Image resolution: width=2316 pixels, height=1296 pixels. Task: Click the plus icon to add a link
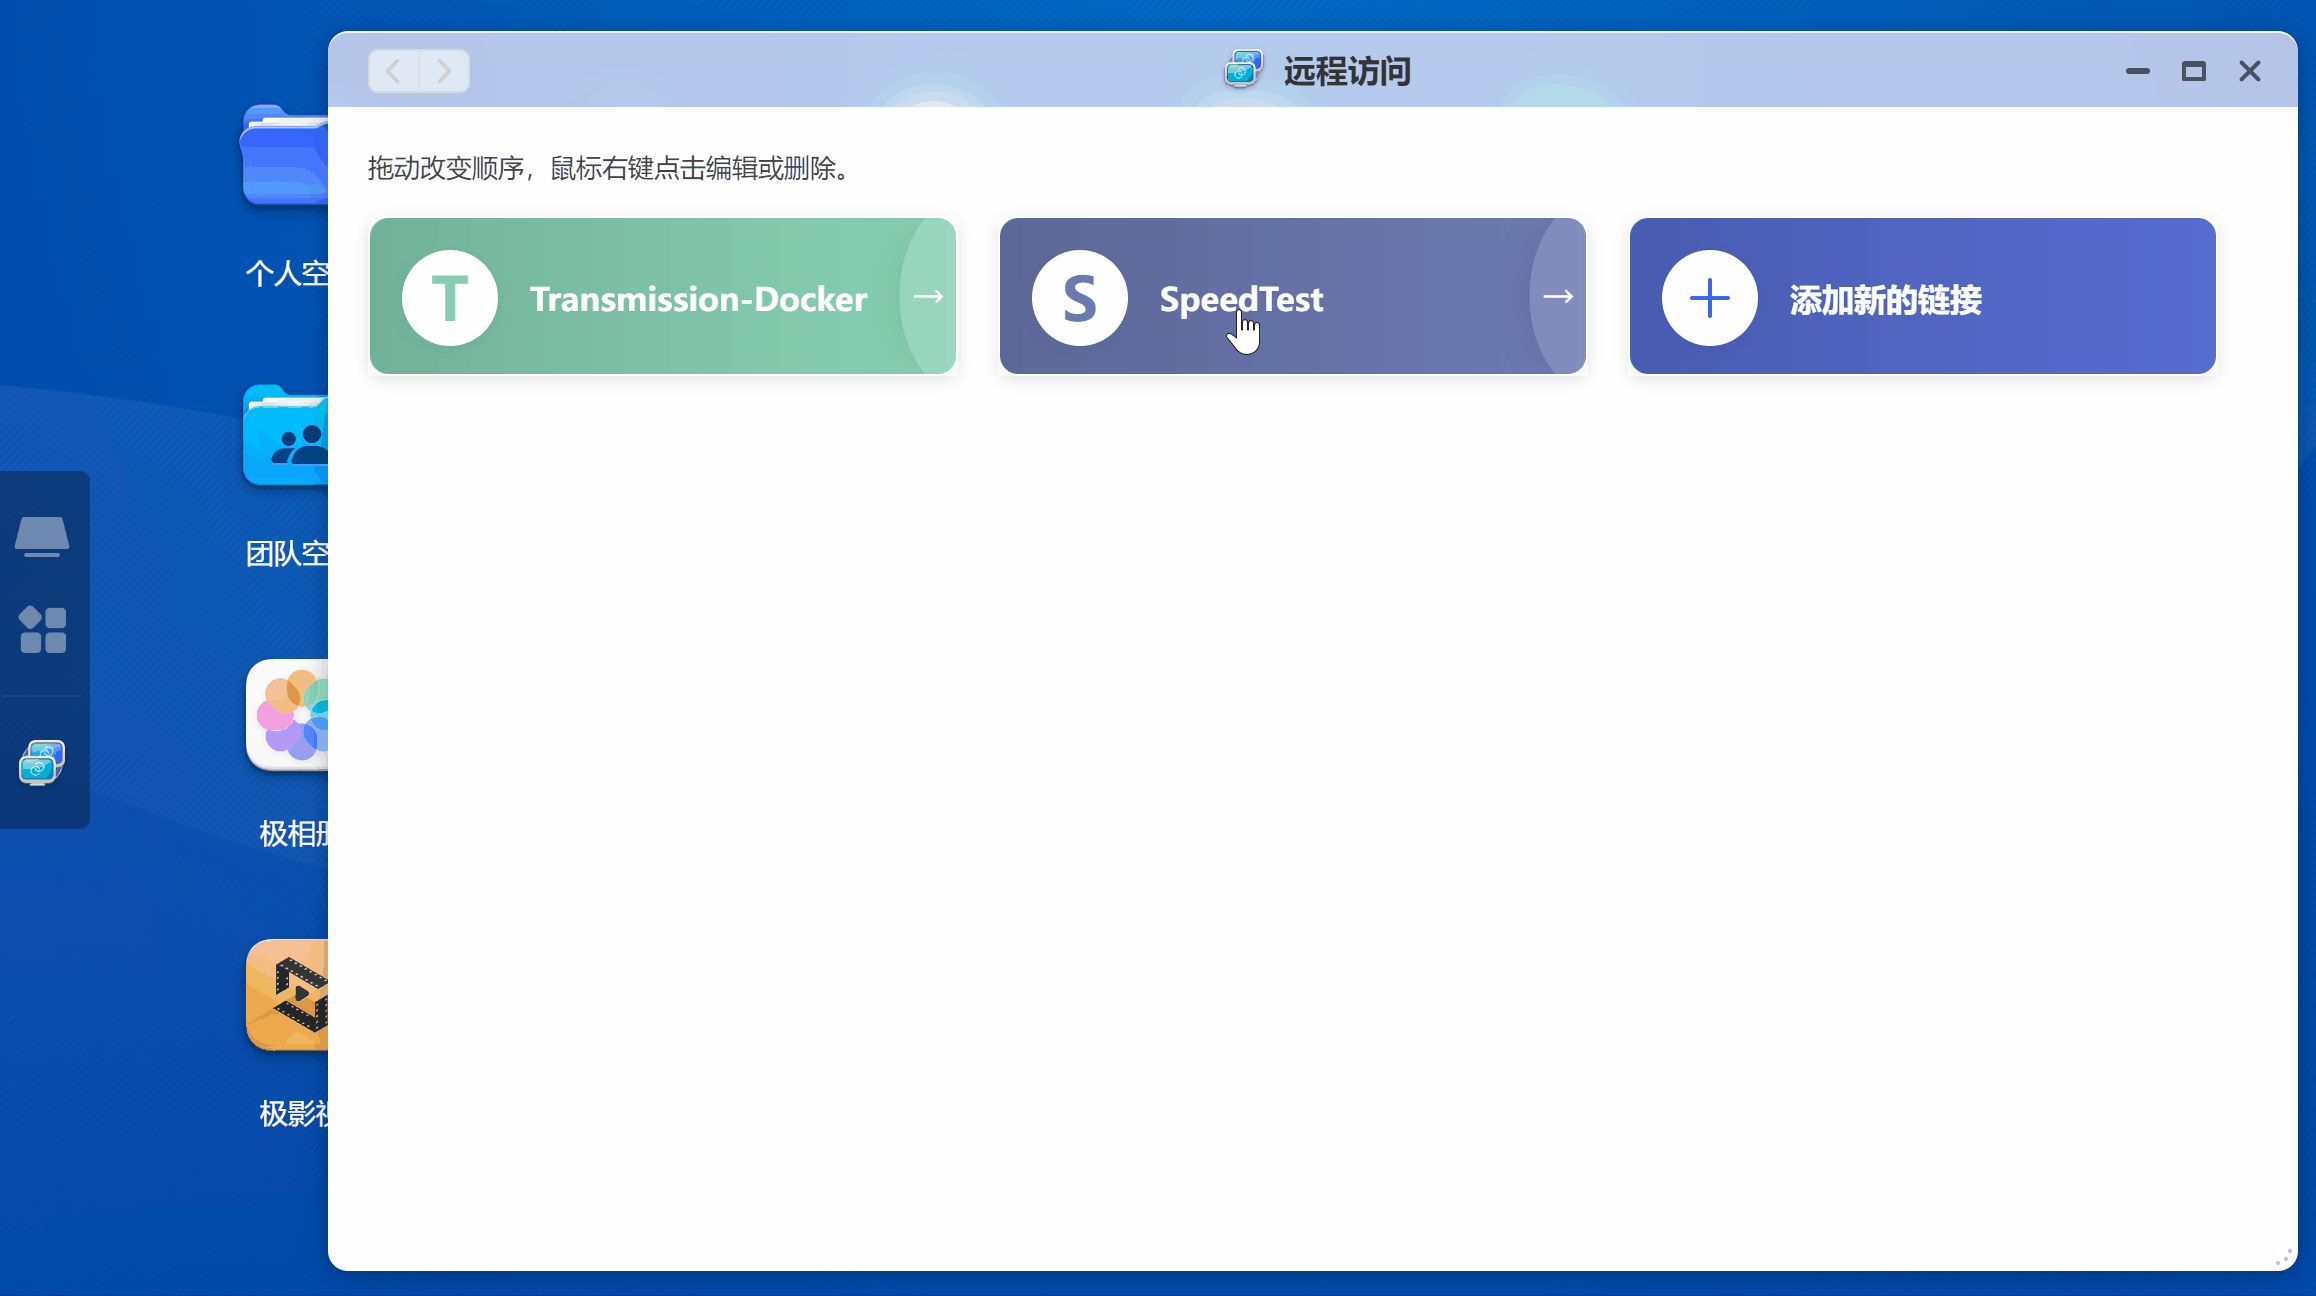click(1710, 298)
